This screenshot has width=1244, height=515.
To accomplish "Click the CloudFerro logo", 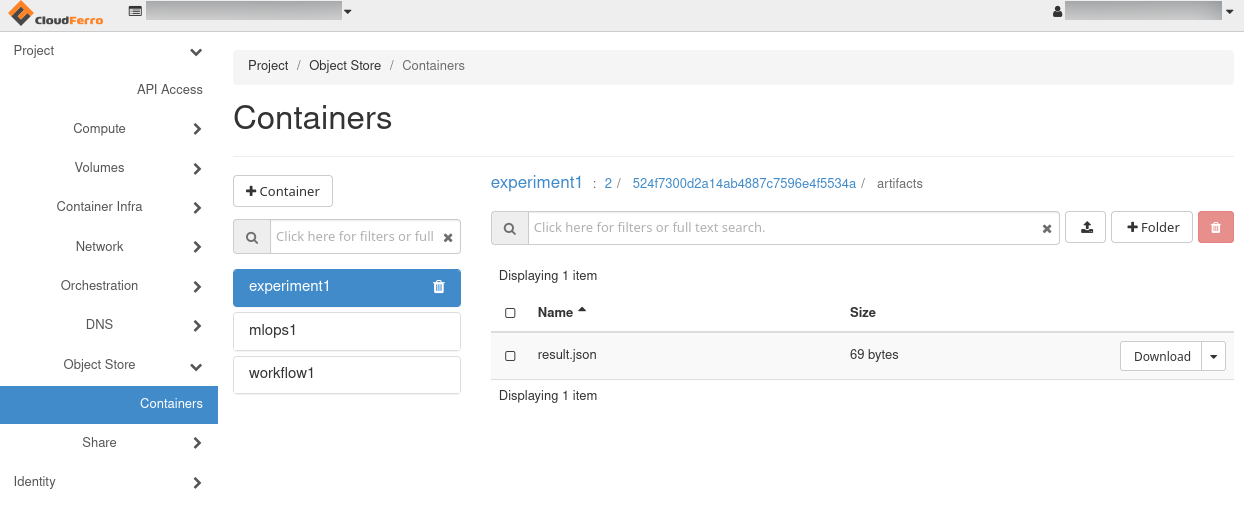I will click(x=56, y=14).
